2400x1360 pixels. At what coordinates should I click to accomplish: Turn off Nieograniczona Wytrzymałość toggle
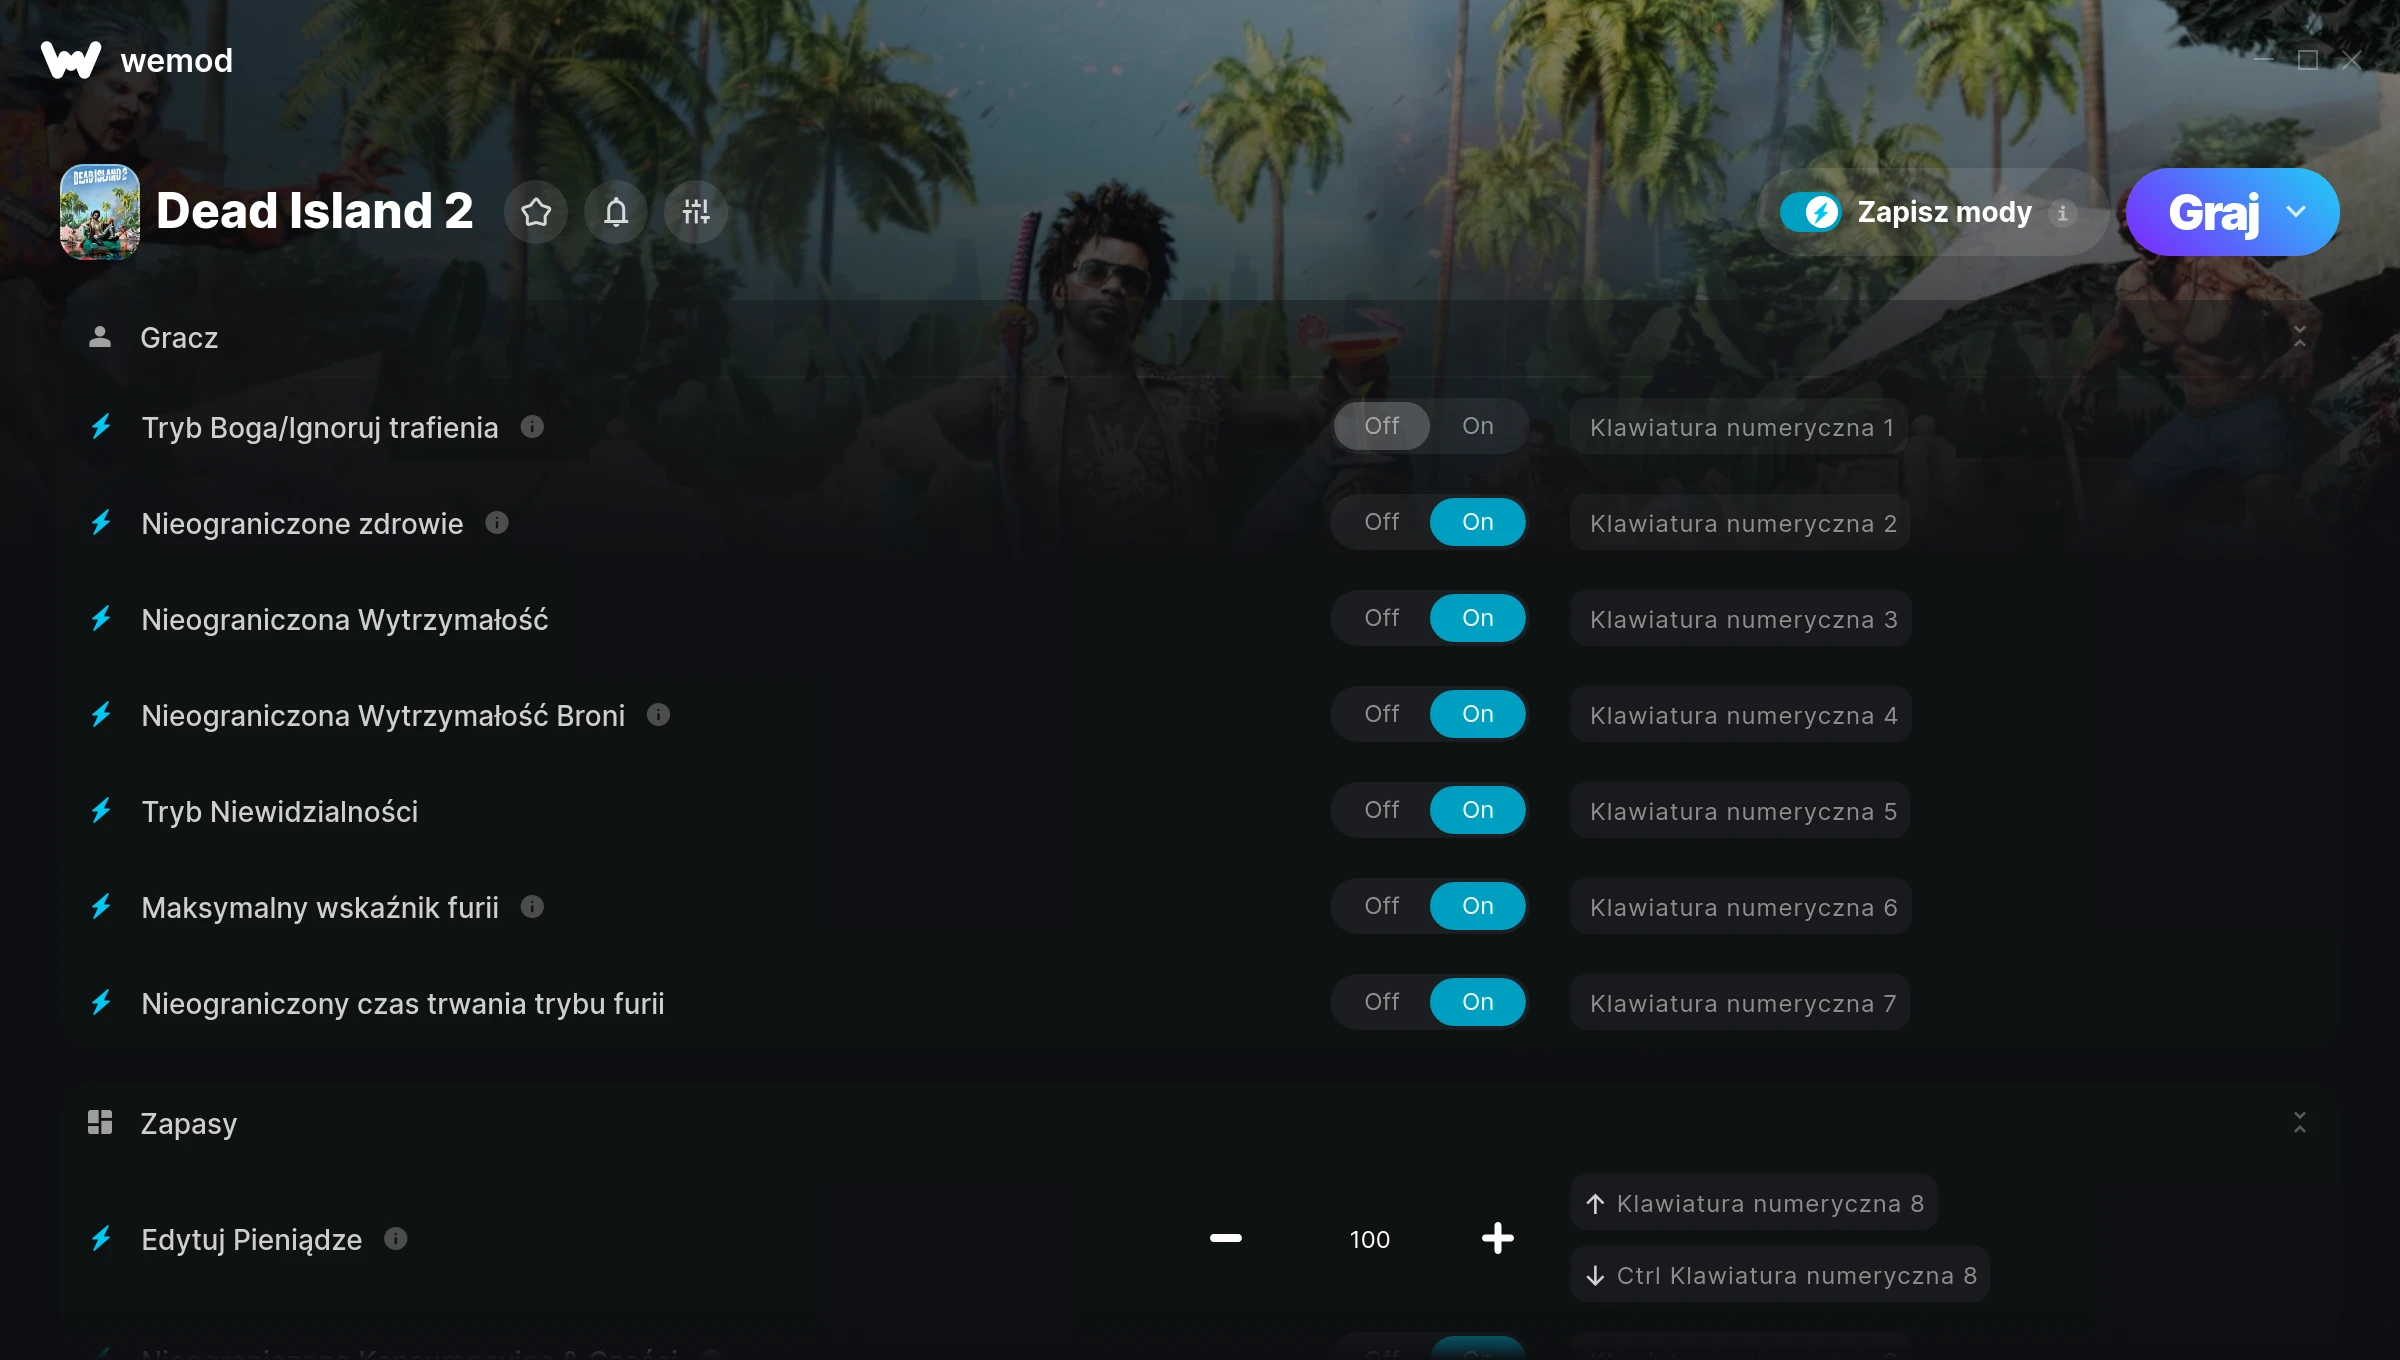click(1382, 618)
